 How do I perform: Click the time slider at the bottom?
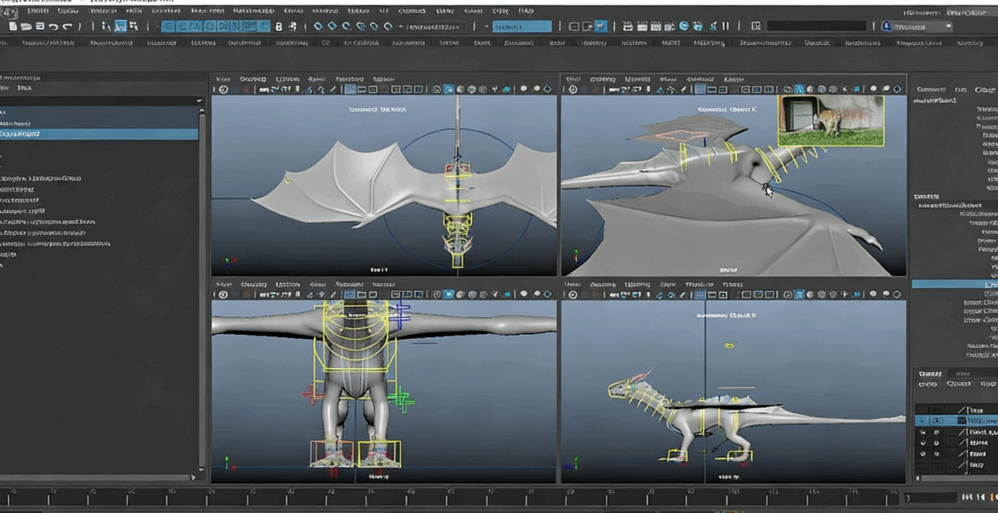[450, 496]
